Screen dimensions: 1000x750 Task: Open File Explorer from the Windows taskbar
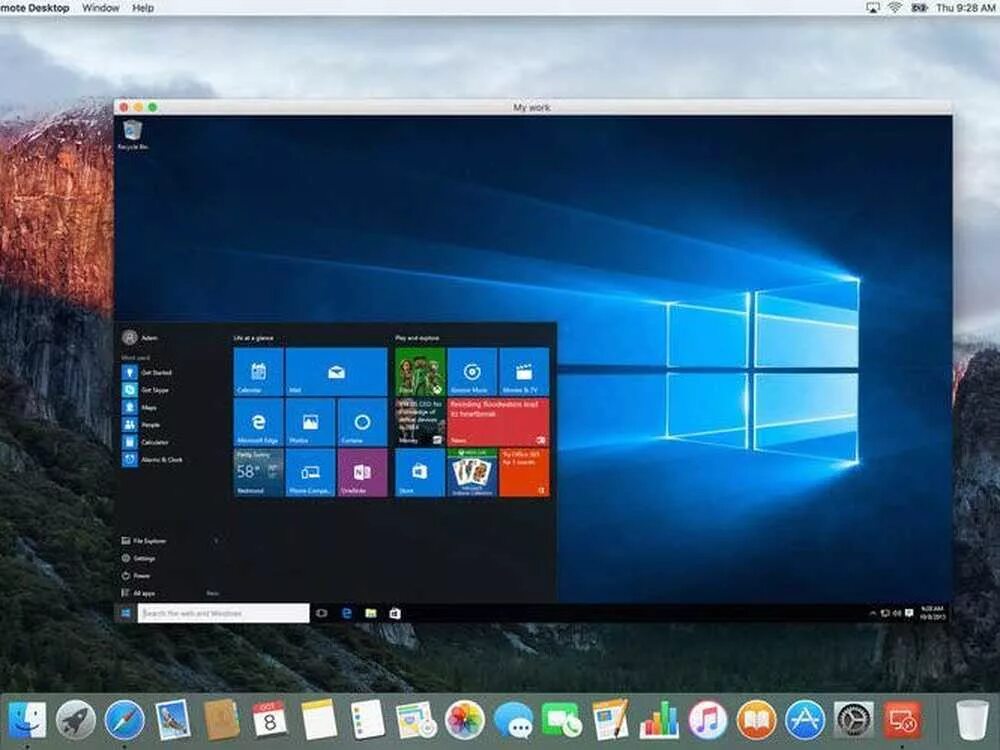tap(371, 613)
